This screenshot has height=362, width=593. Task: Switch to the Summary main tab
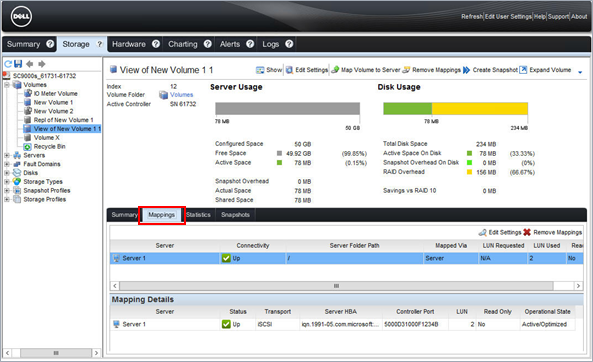23,44
